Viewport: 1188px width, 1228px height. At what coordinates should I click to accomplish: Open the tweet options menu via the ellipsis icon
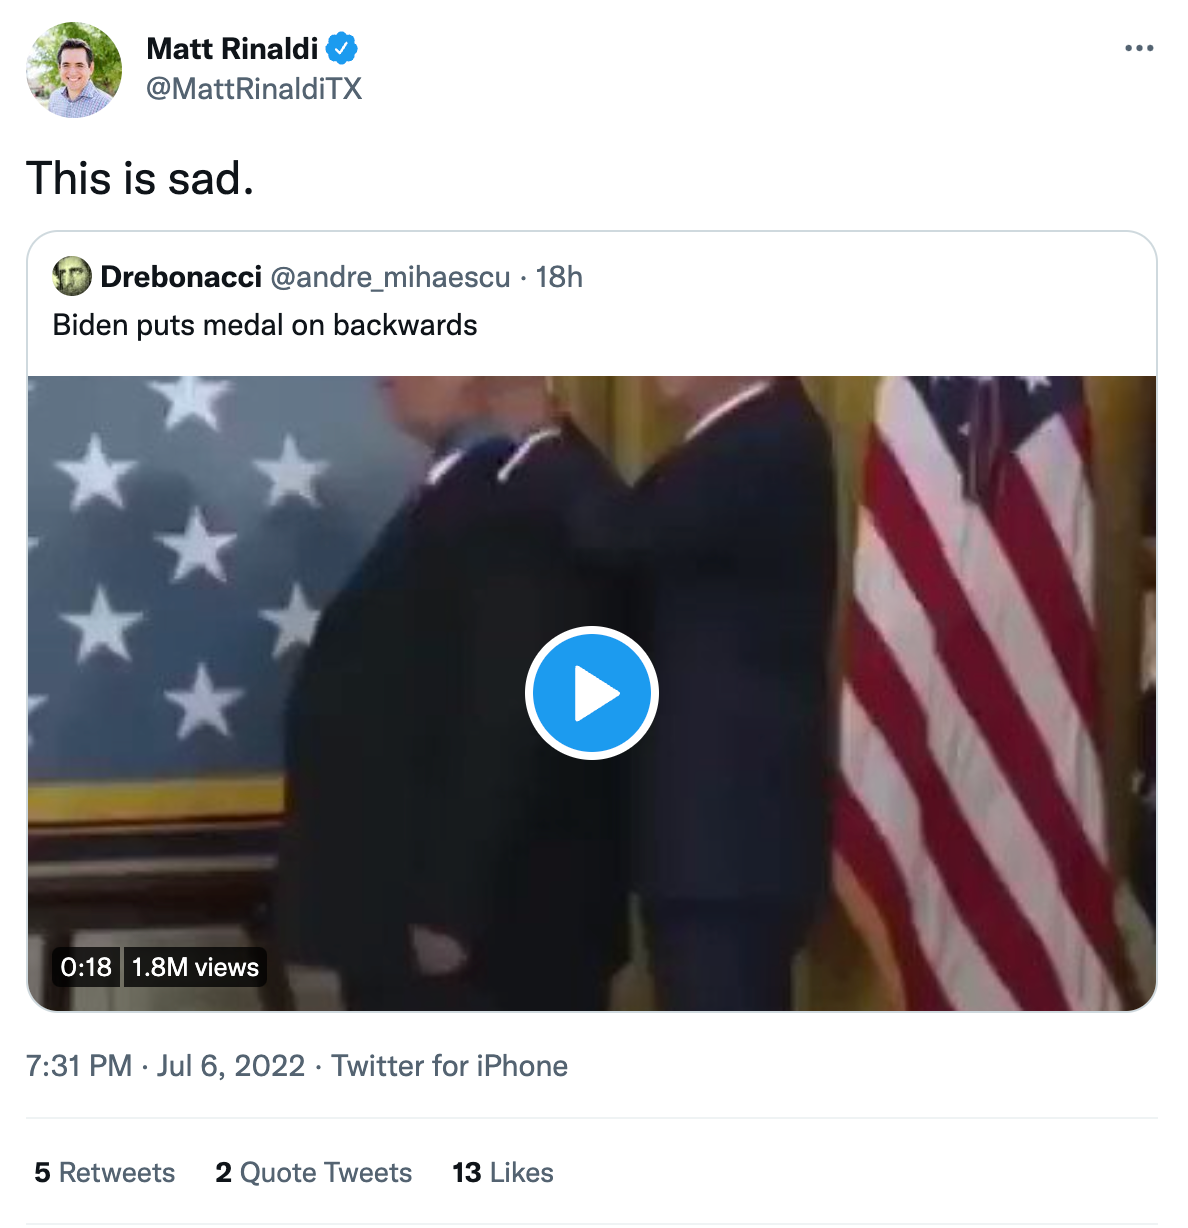point(1140,46)
